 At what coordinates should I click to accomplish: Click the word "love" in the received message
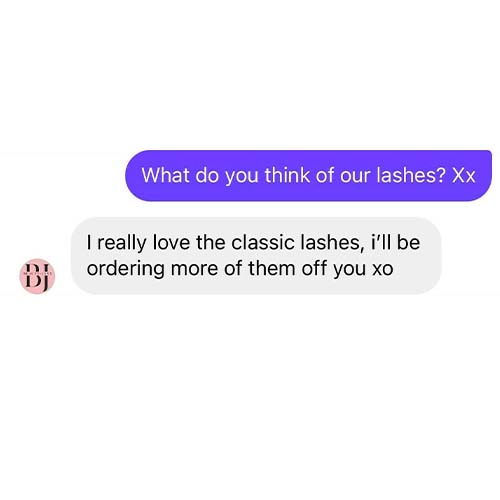pyautogui.click(x=171, y=242)
